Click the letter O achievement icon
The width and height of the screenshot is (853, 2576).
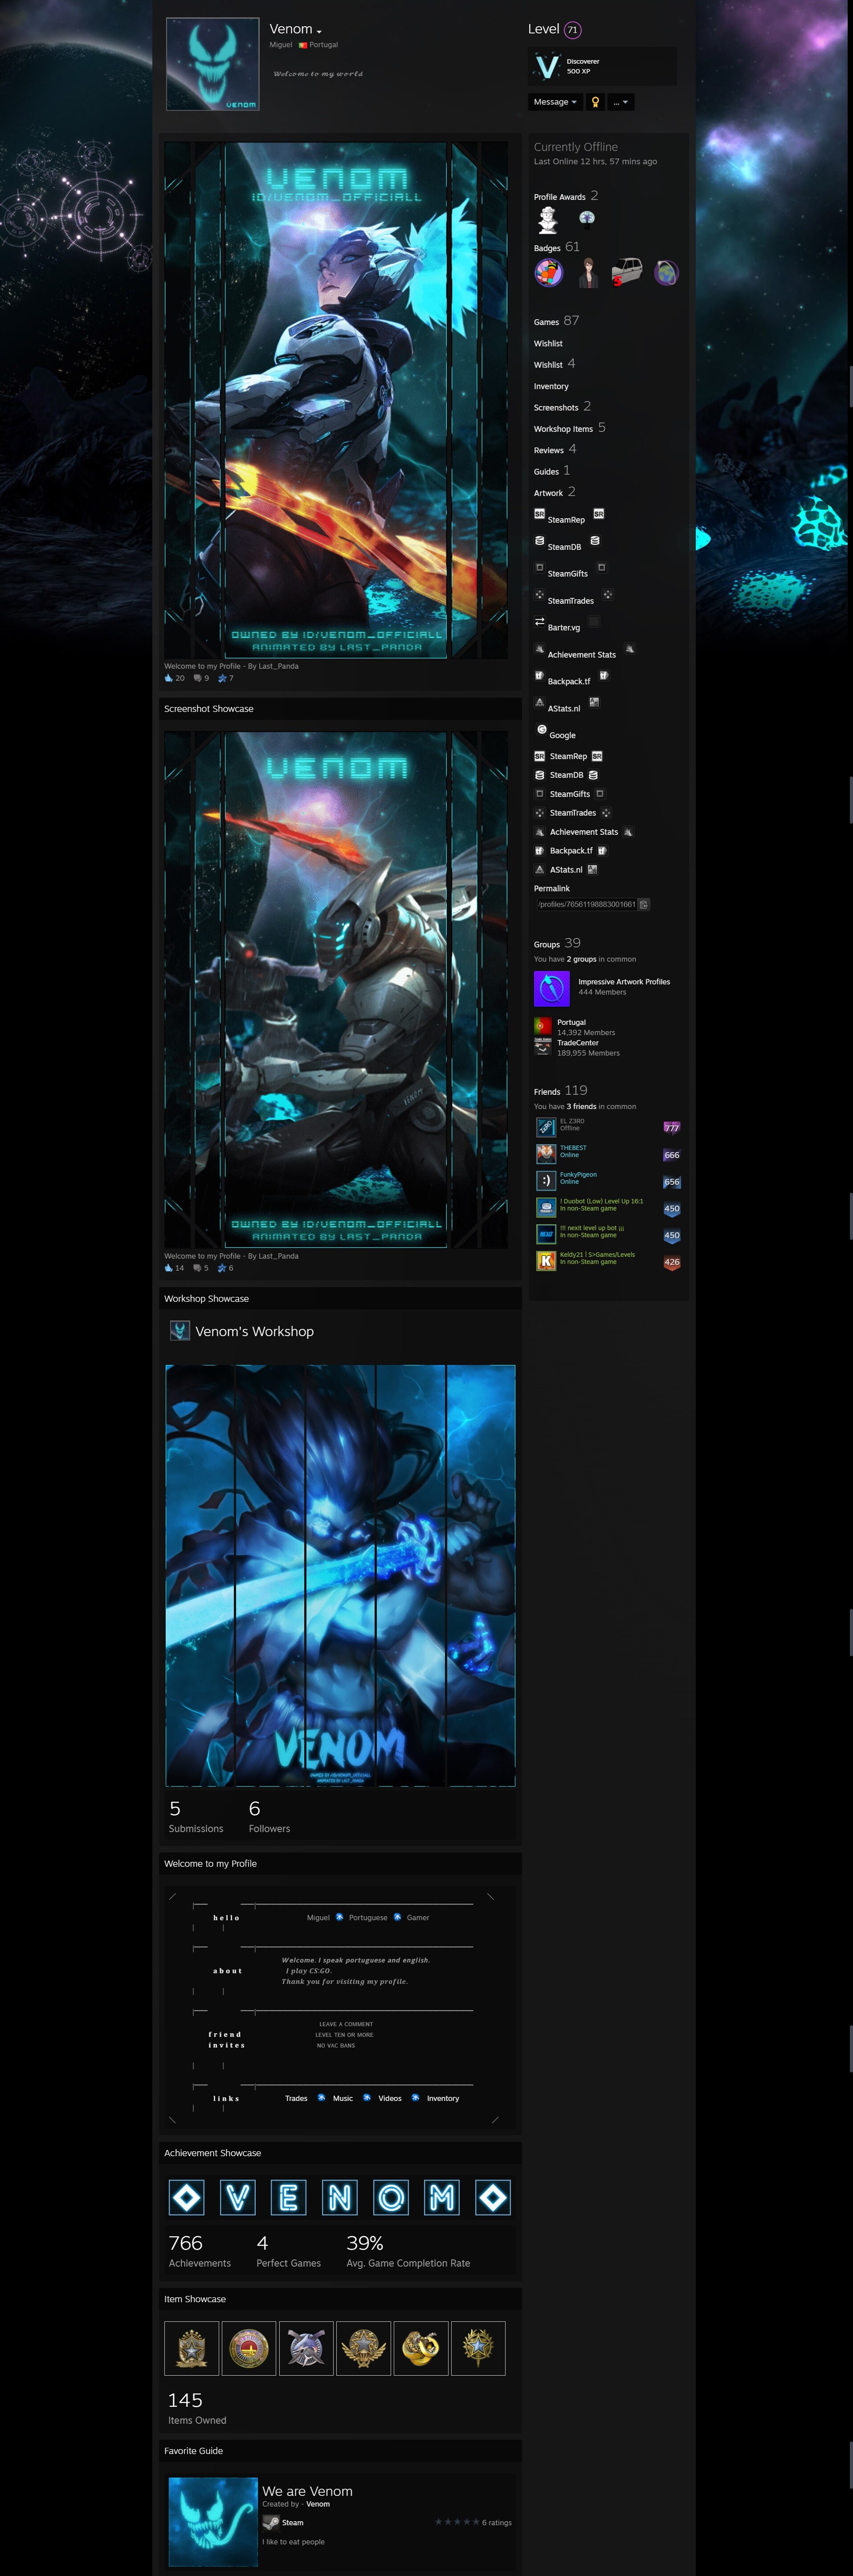pyautogui.click(x=391, y=2197)
